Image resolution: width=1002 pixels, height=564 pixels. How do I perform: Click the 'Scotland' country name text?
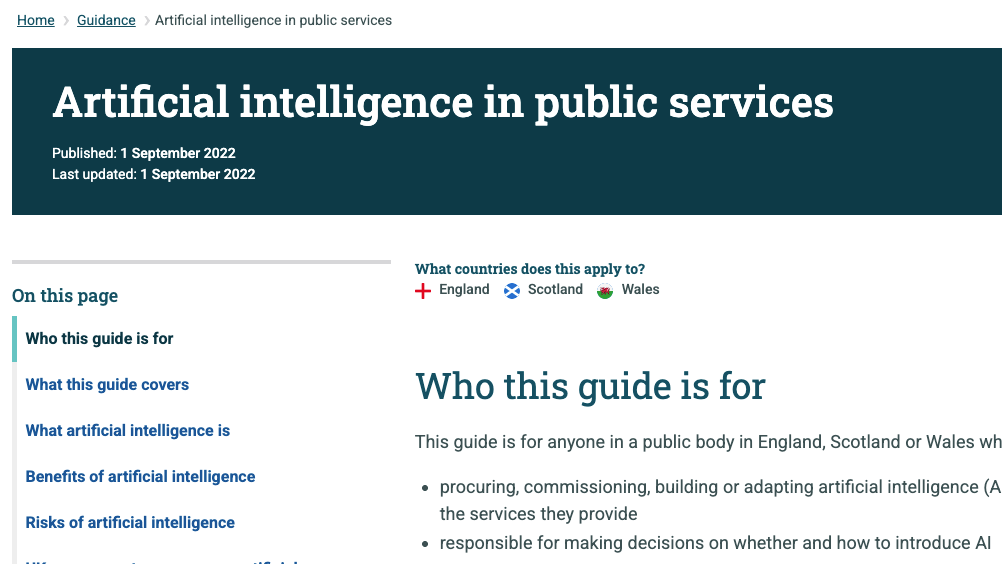coord(555,290)
